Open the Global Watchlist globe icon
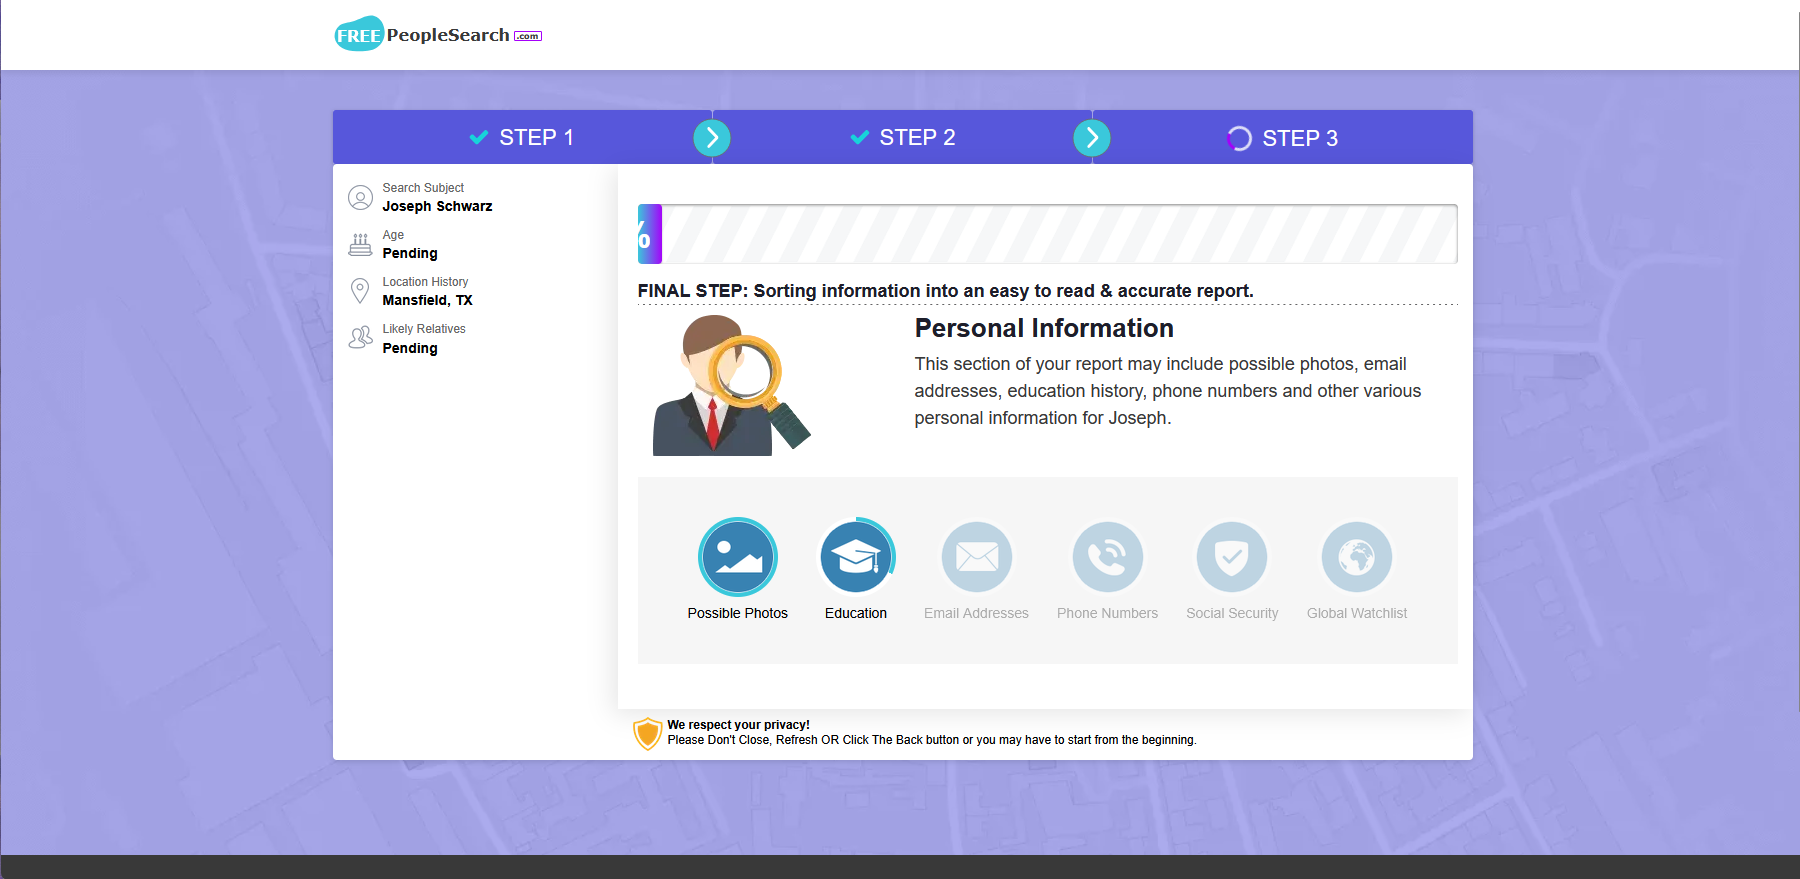This screenshot has height=879, width=1800. pyautogui.click(x=1357, y=557)
